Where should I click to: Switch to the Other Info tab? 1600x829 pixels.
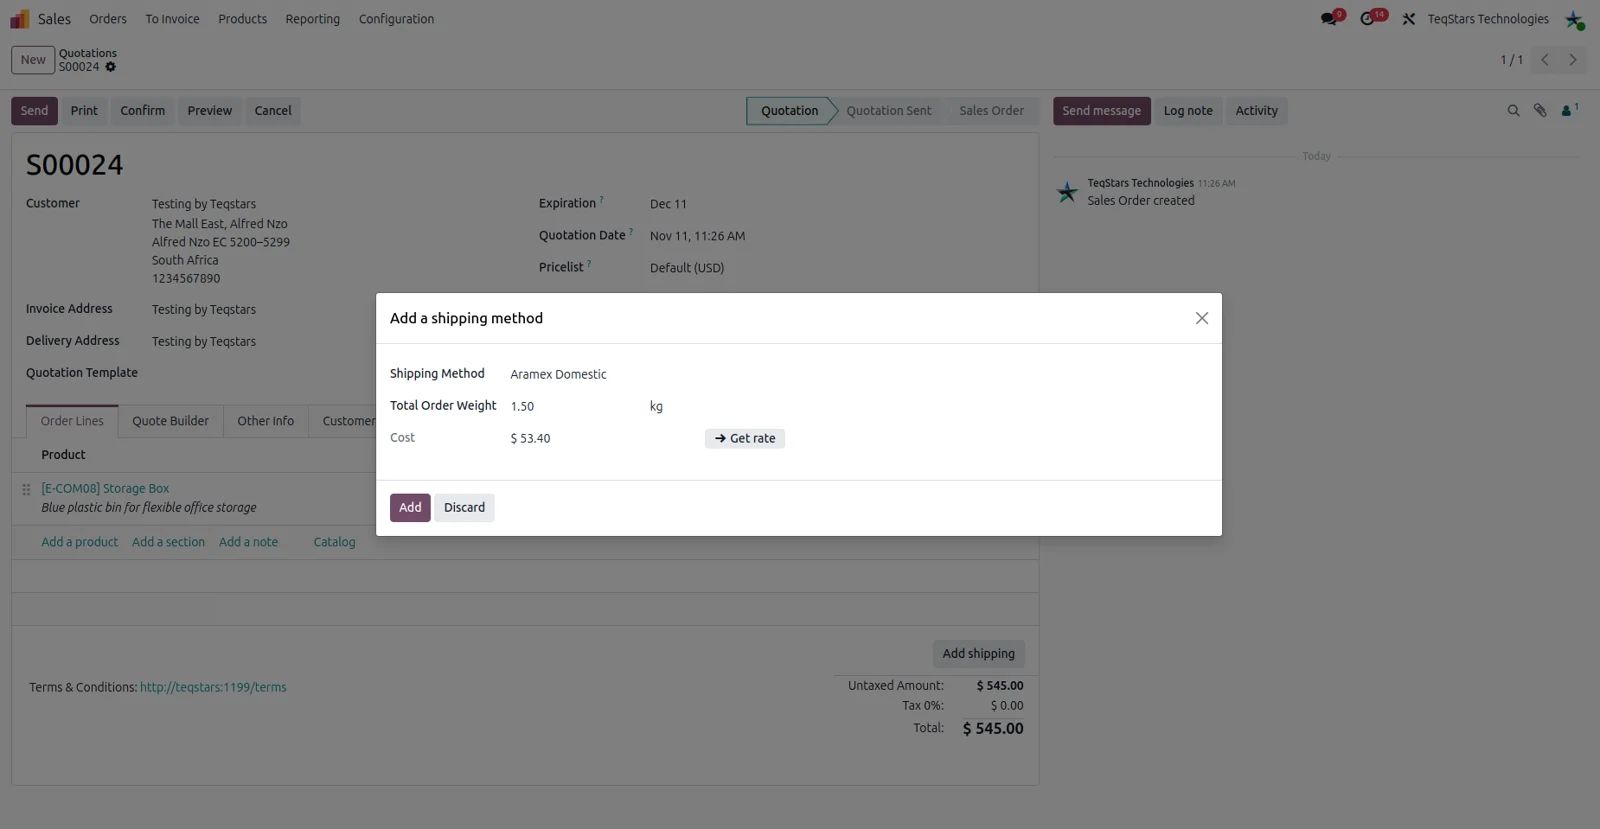click(x=266, y=421)
